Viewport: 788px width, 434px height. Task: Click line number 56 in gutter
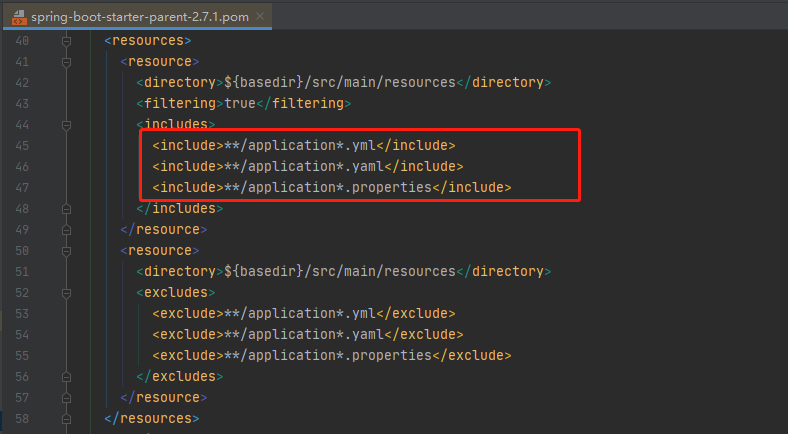coord(22,377)
